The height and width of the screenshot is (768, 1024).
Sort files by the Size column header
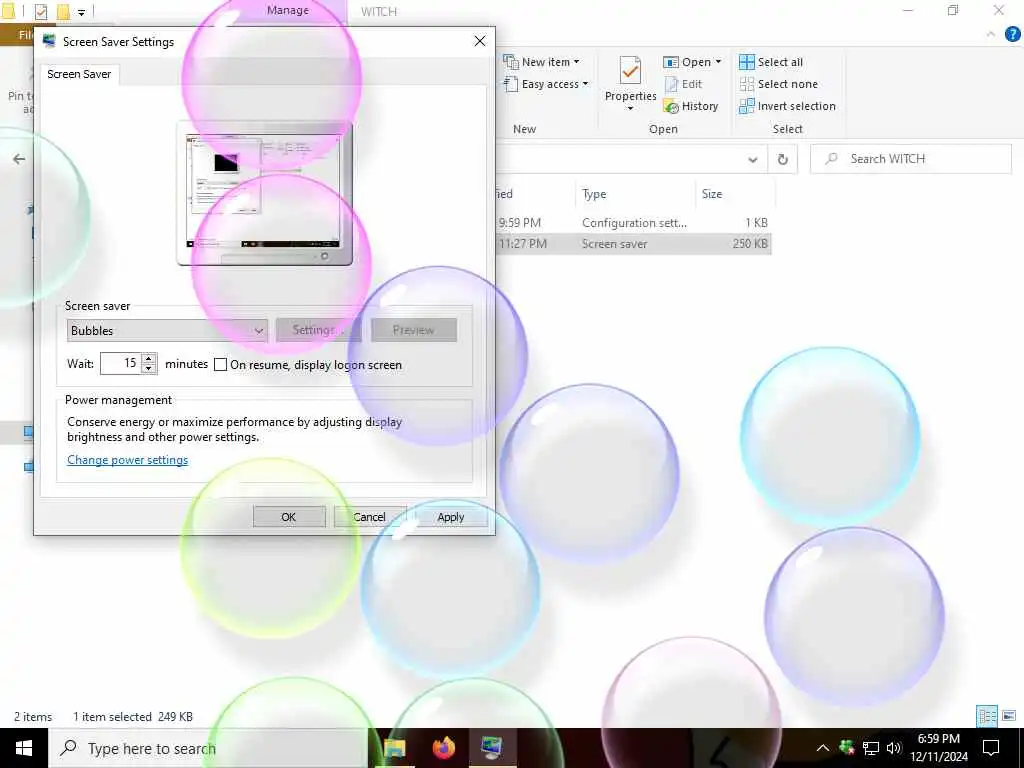(x=735, y=194)
